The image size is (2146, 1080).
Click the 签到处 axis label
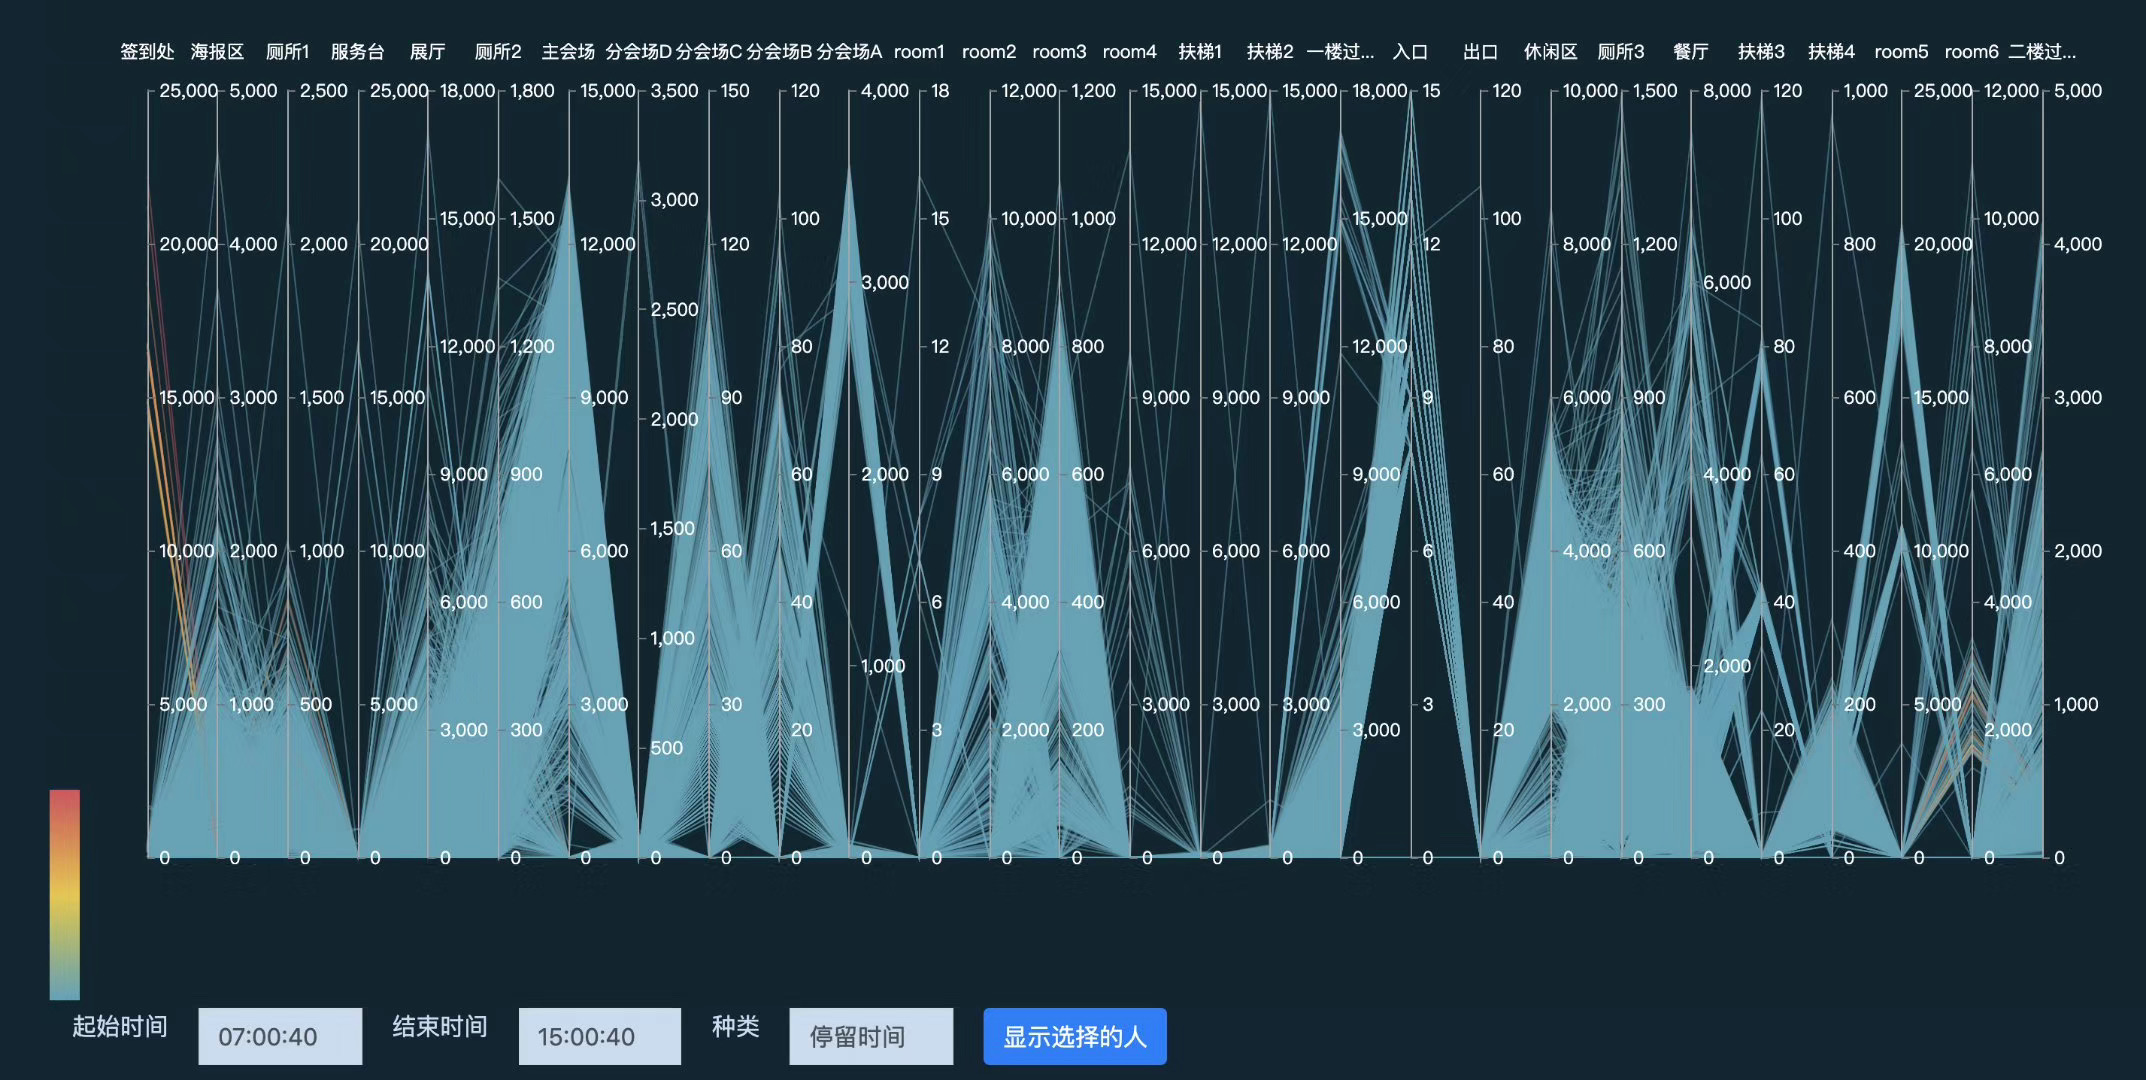147,52
